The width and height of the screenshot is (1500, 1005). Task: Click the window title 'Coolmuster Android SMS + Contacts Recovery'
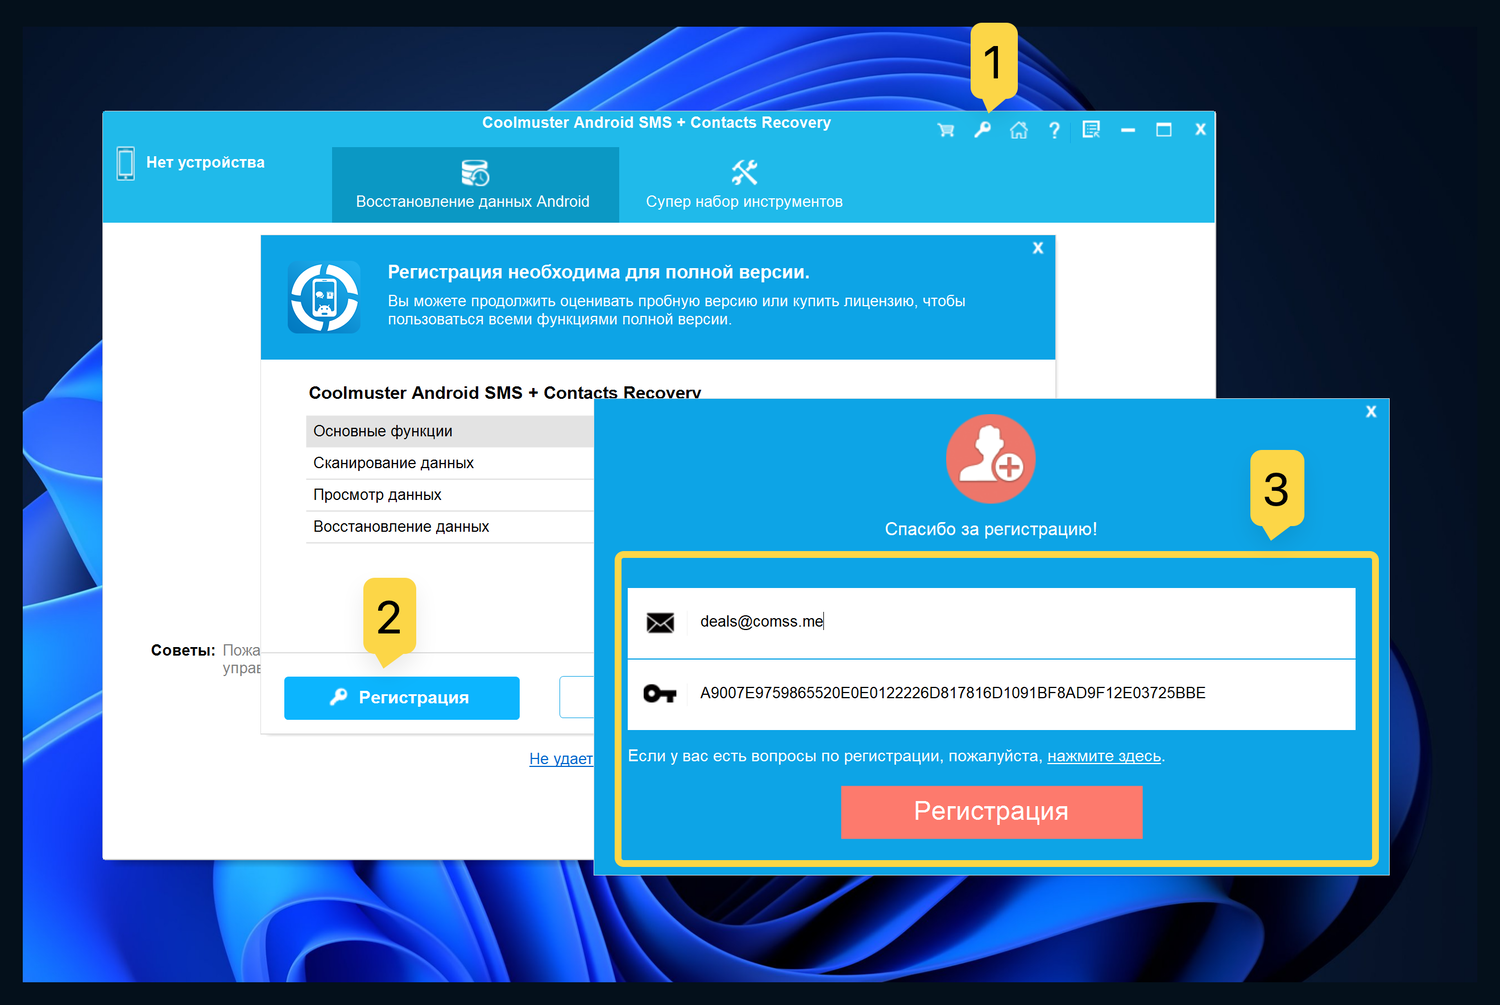pyautogui.click(x=657, y=123)
